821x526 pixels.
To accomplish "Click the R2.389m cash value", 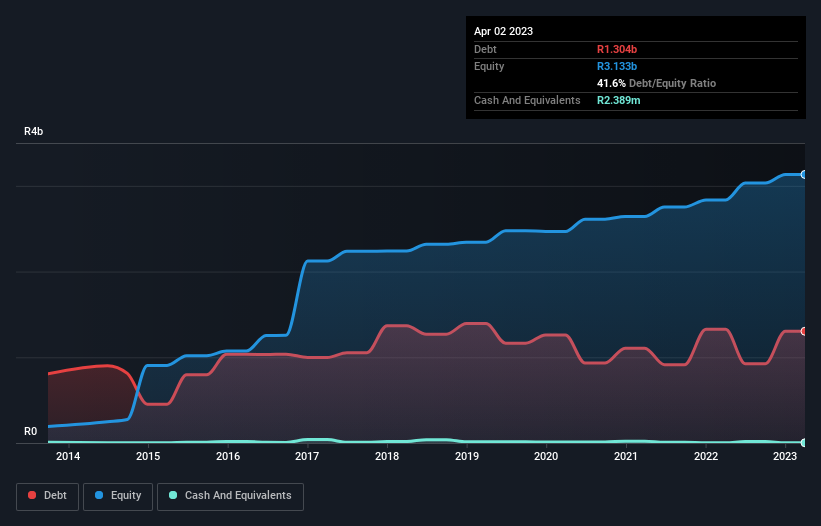I will 618,100.
